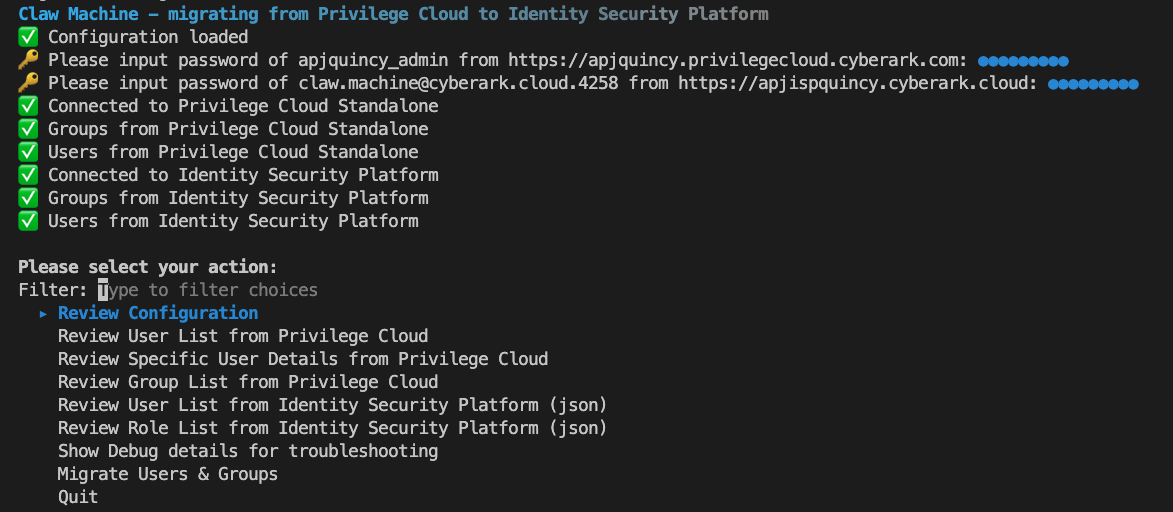1173x512 pixels.
Task: Click the text 'Configuration loaded'
Action: [x=148, y=37]
